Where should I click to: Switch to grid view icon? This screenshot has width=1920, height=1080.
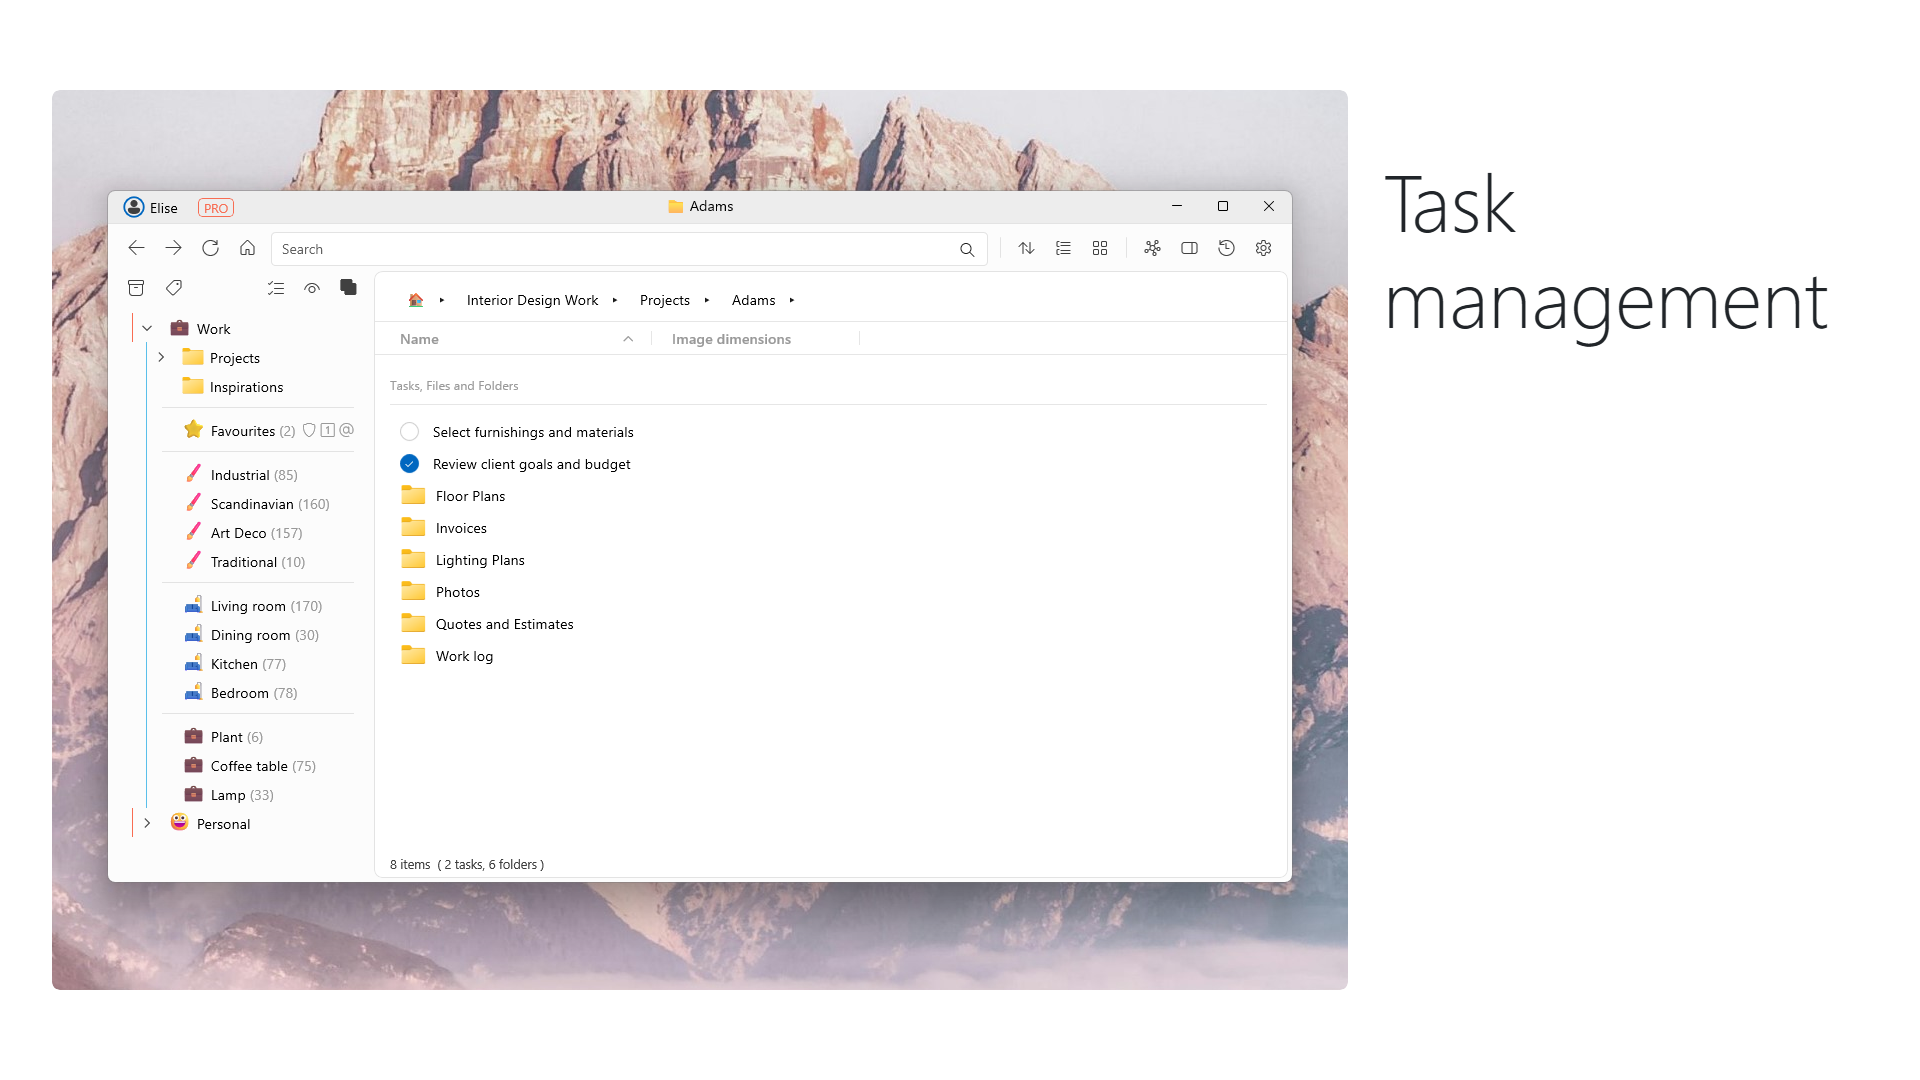[1100, 248]
